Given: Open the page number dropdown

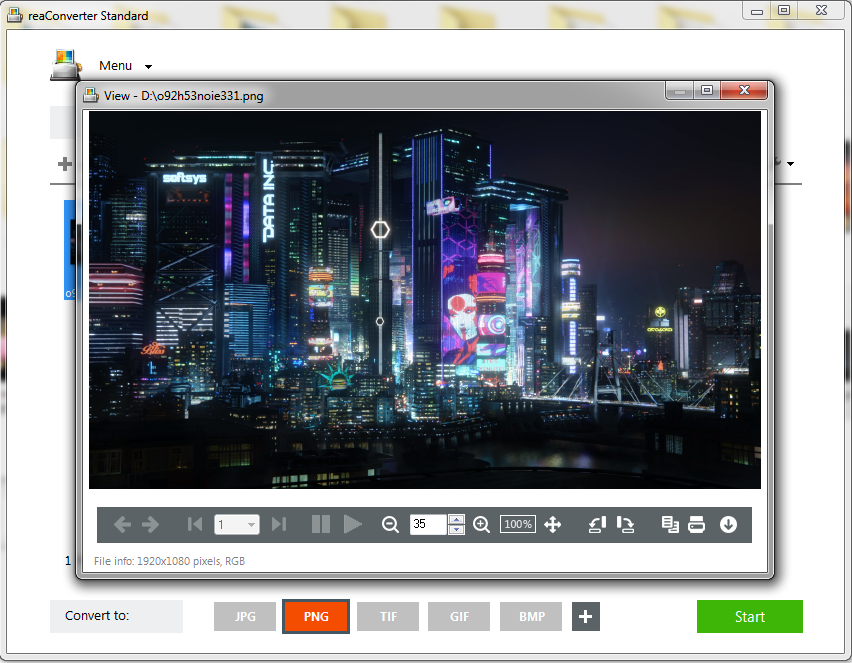Looking at the screenshot, I should (x=251, y=525).
